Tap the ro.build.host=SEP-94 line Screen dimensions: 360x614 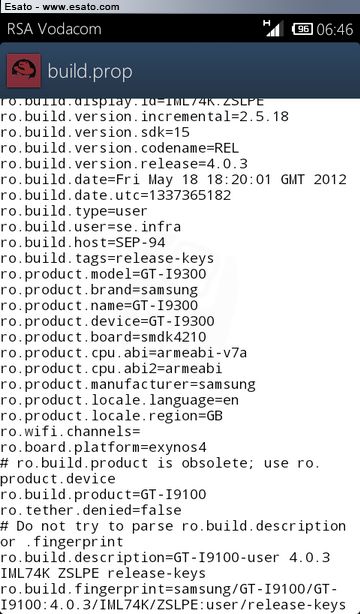point(82,242)
